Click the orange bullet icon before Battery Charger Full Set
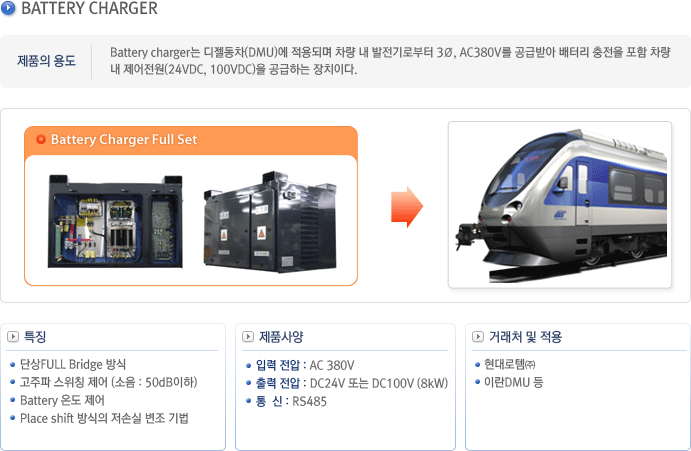The width and height of the screenshot is (691, 451). coord(41,139)
